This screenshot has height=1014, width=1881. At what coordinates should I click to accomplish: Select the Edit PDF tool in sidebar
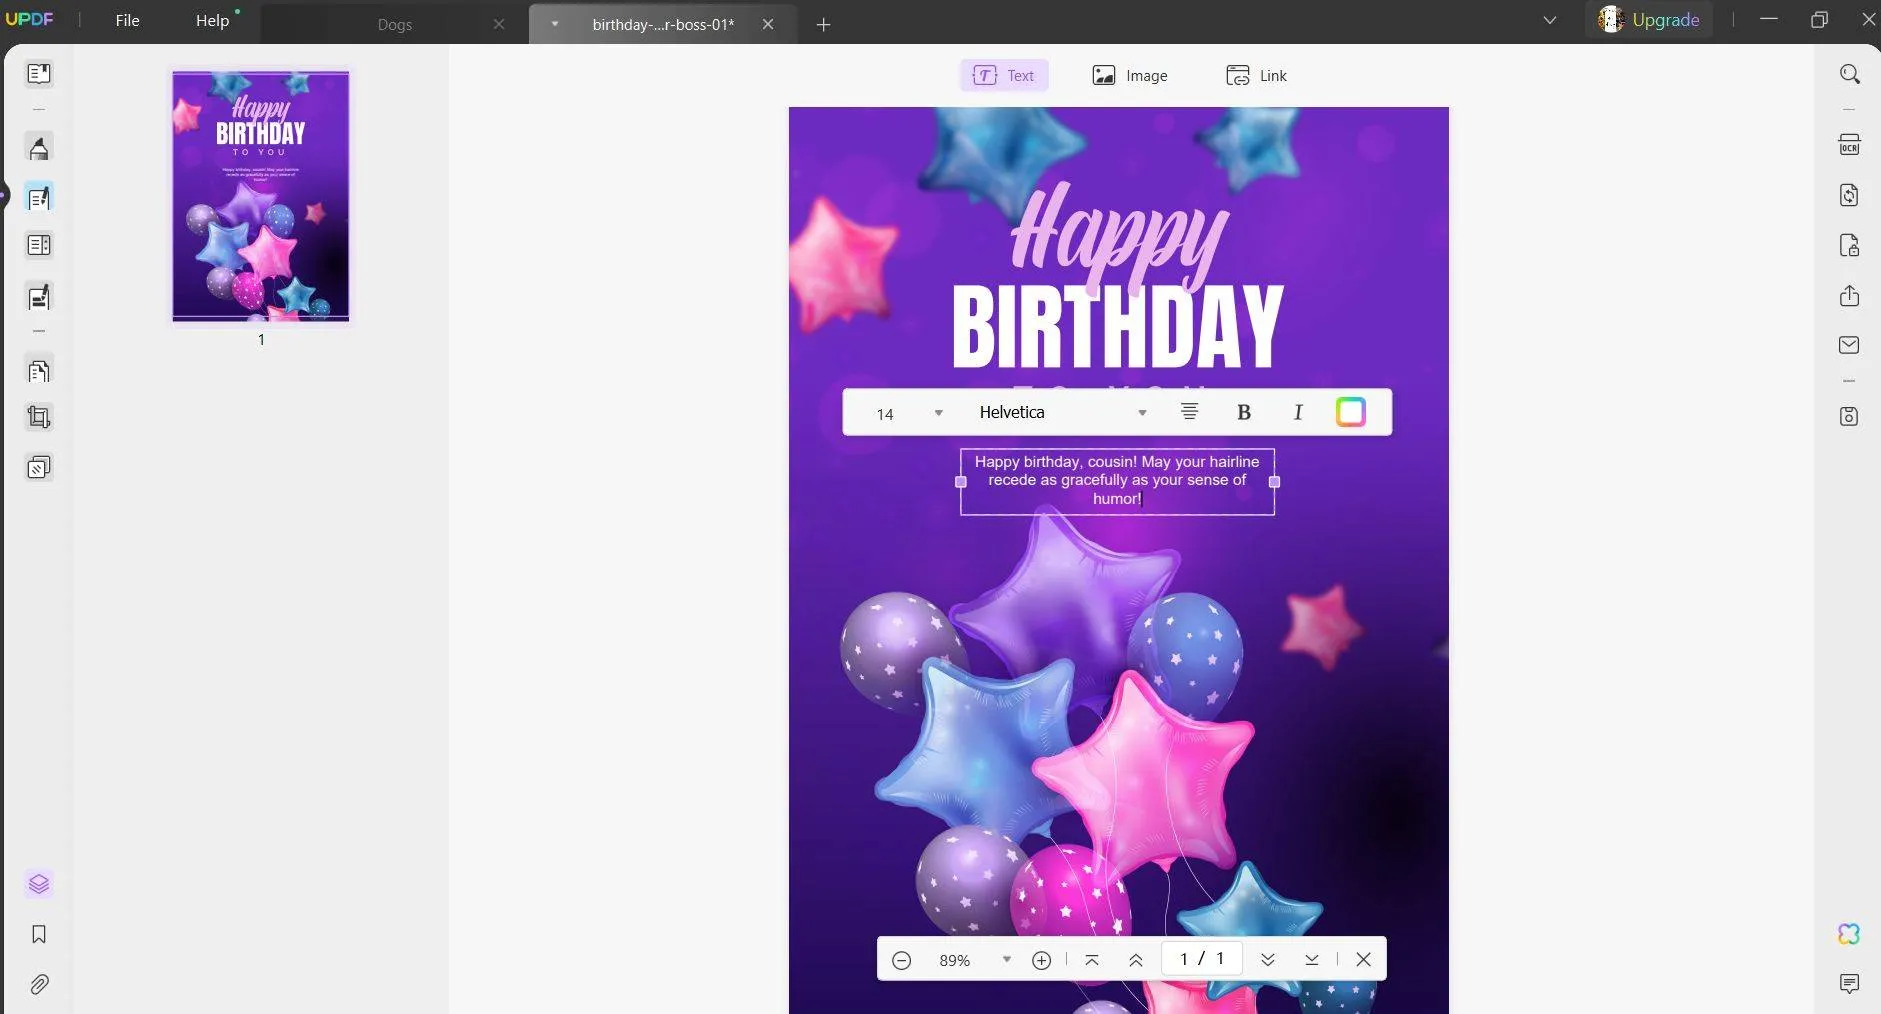coord(39,197)
